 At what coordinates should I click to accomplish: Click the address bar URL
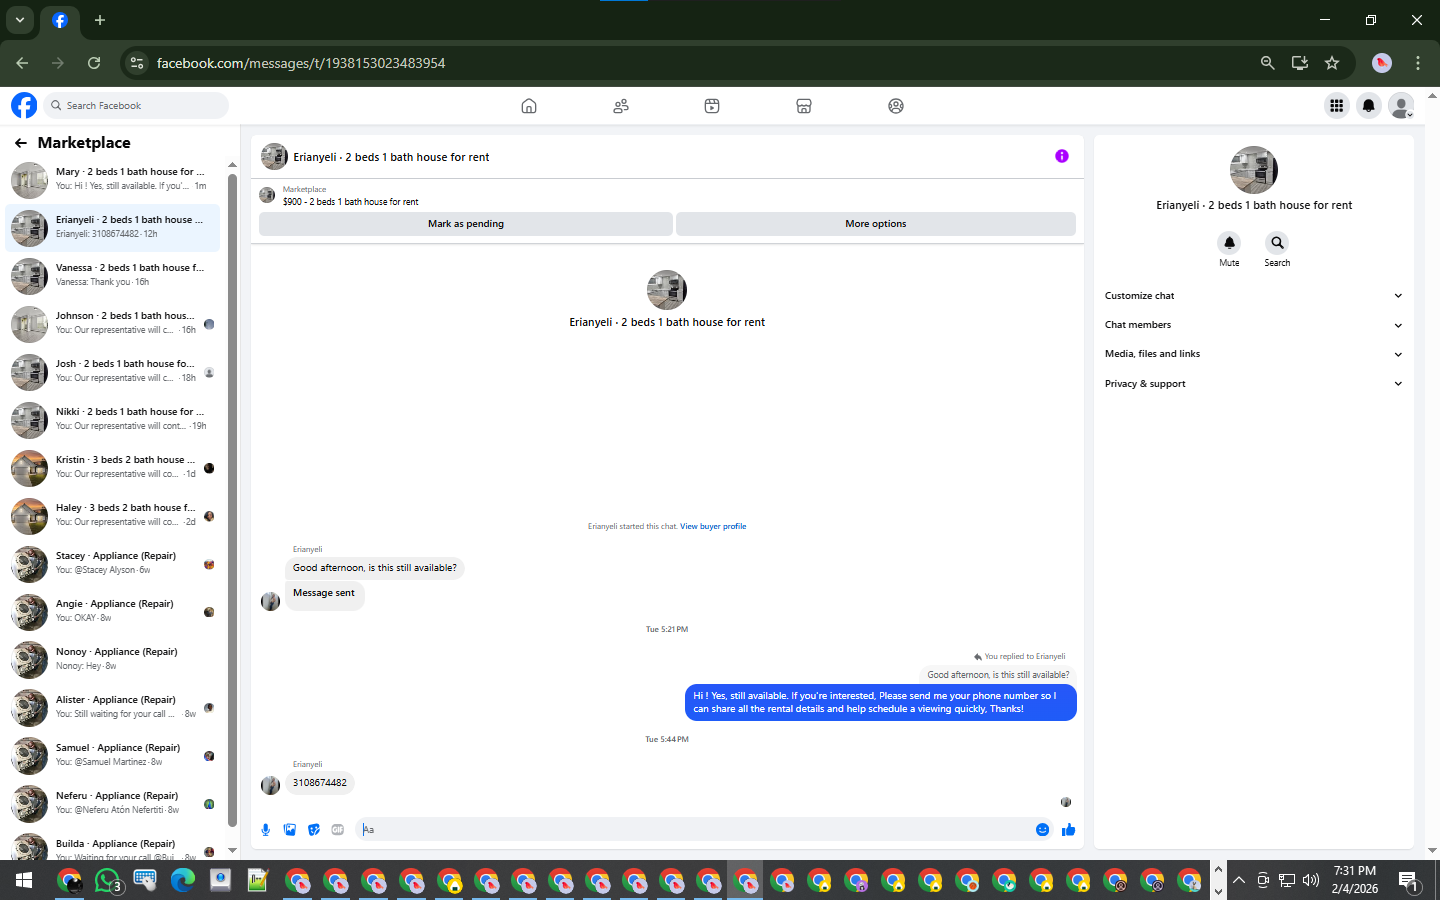click(x=301, y=63)
